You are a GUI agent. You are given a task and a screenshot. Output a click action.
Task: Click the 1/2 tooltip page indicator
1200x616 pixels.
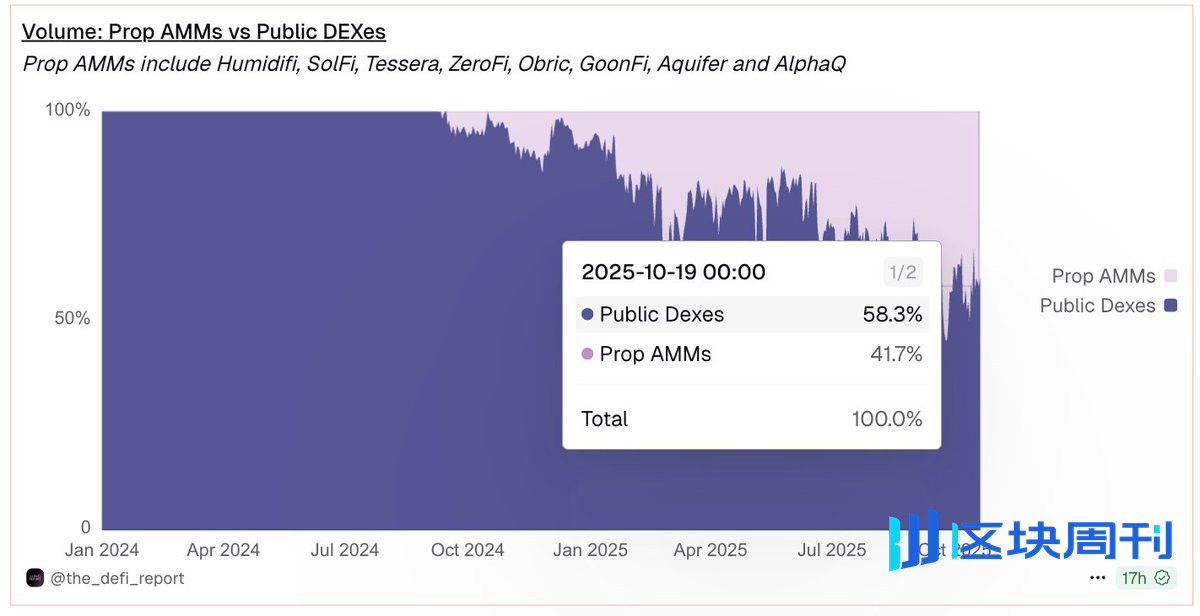[x=902, y=272]
